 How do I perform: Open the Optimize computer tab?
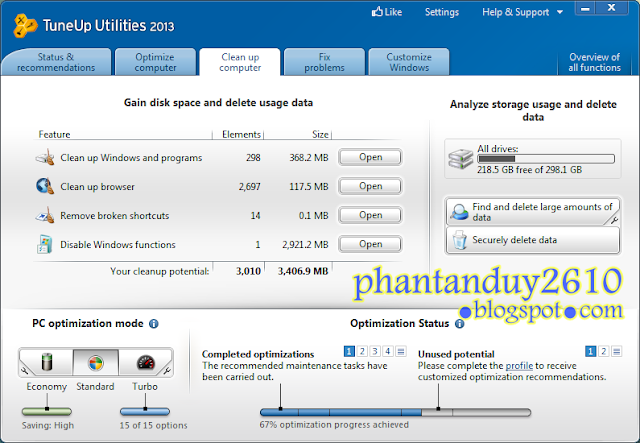pyautogui.click(x=155, y=62)
